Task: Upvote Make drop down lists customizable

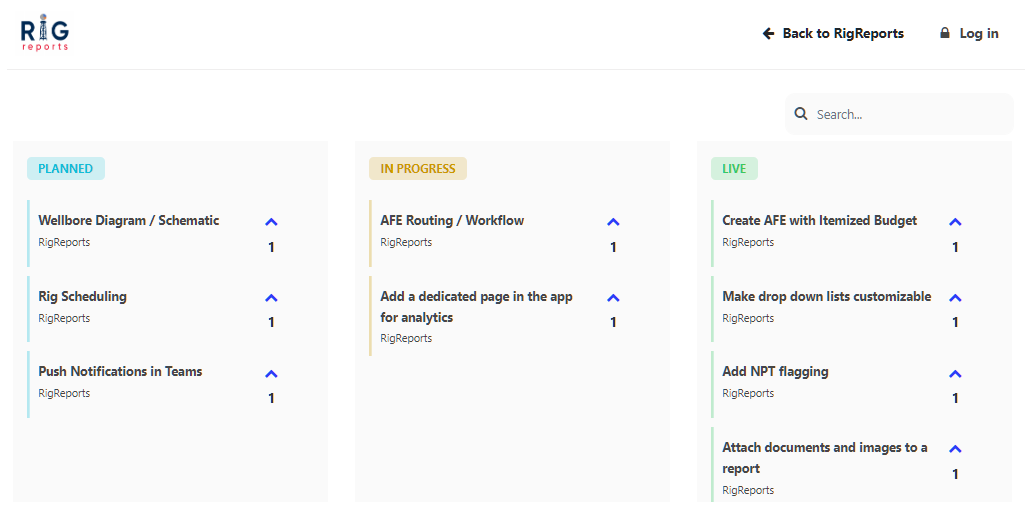Action: 956,298
